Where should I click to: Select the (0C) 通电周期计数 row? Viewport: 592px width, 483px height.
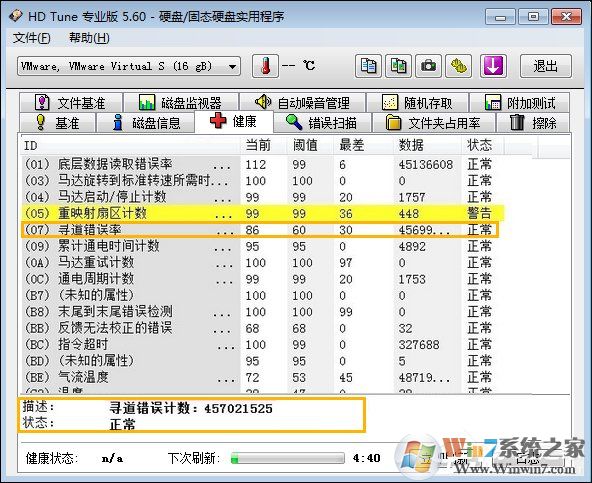262,279
